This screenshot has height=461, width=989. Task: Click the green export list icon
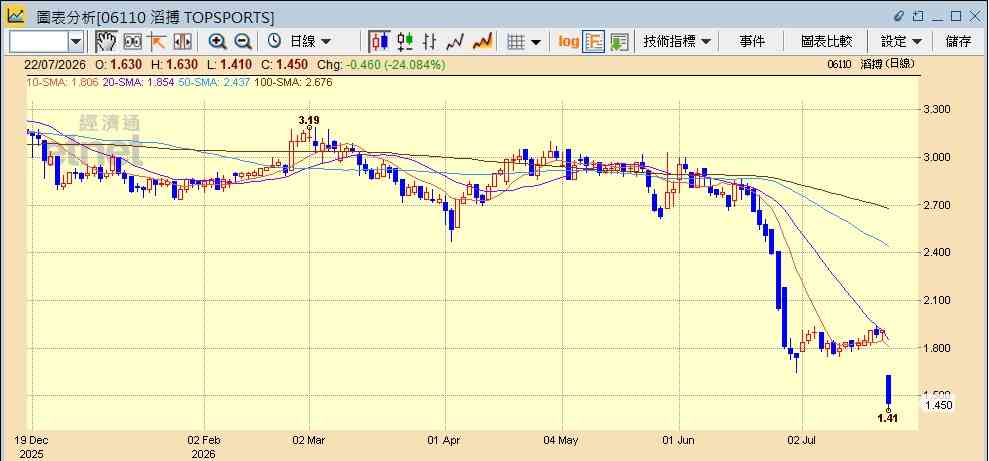619,42
